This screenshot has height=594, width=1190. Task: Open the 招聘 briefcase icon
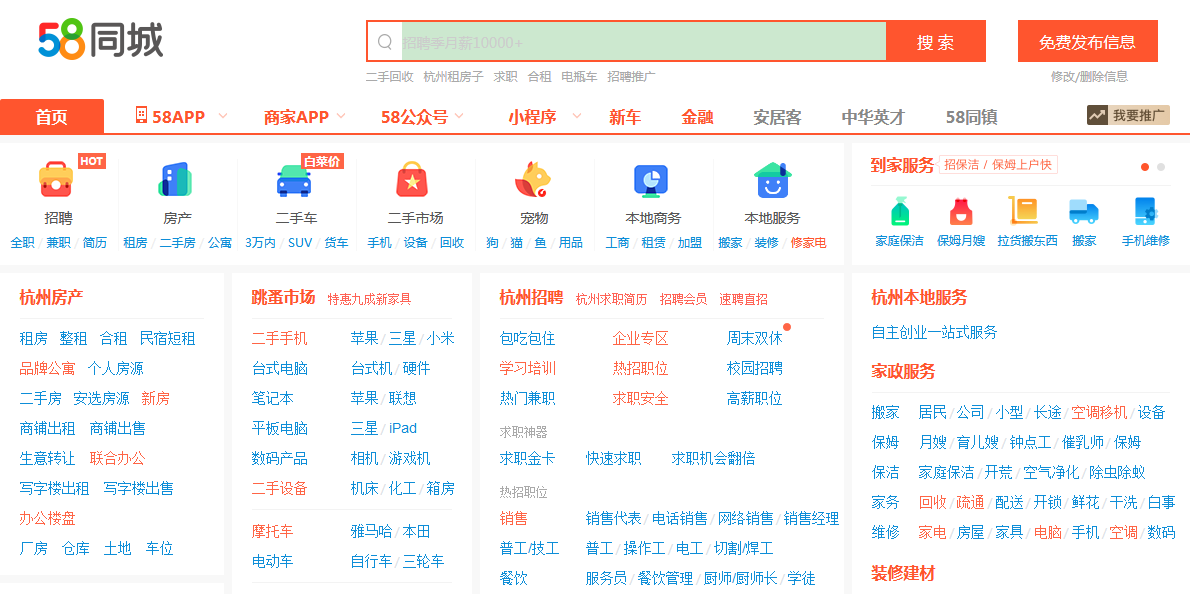tap(56, 179)
